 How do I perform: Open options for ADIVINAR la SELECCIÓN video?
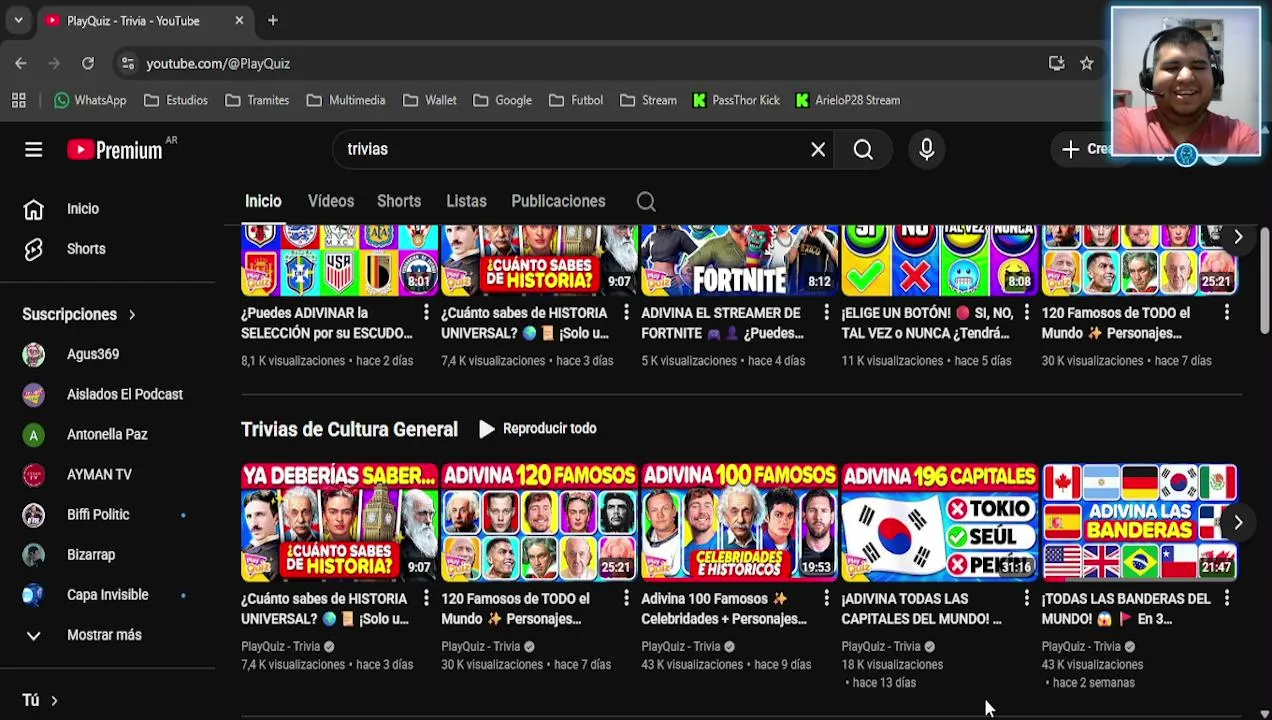tap(426, 313)
